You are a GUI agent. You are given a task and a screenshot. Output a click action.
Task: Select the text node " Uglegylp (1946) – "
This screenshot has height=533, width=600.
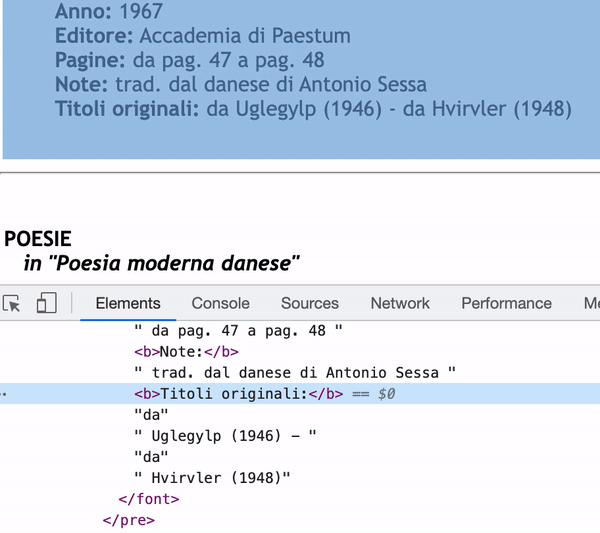225,435
